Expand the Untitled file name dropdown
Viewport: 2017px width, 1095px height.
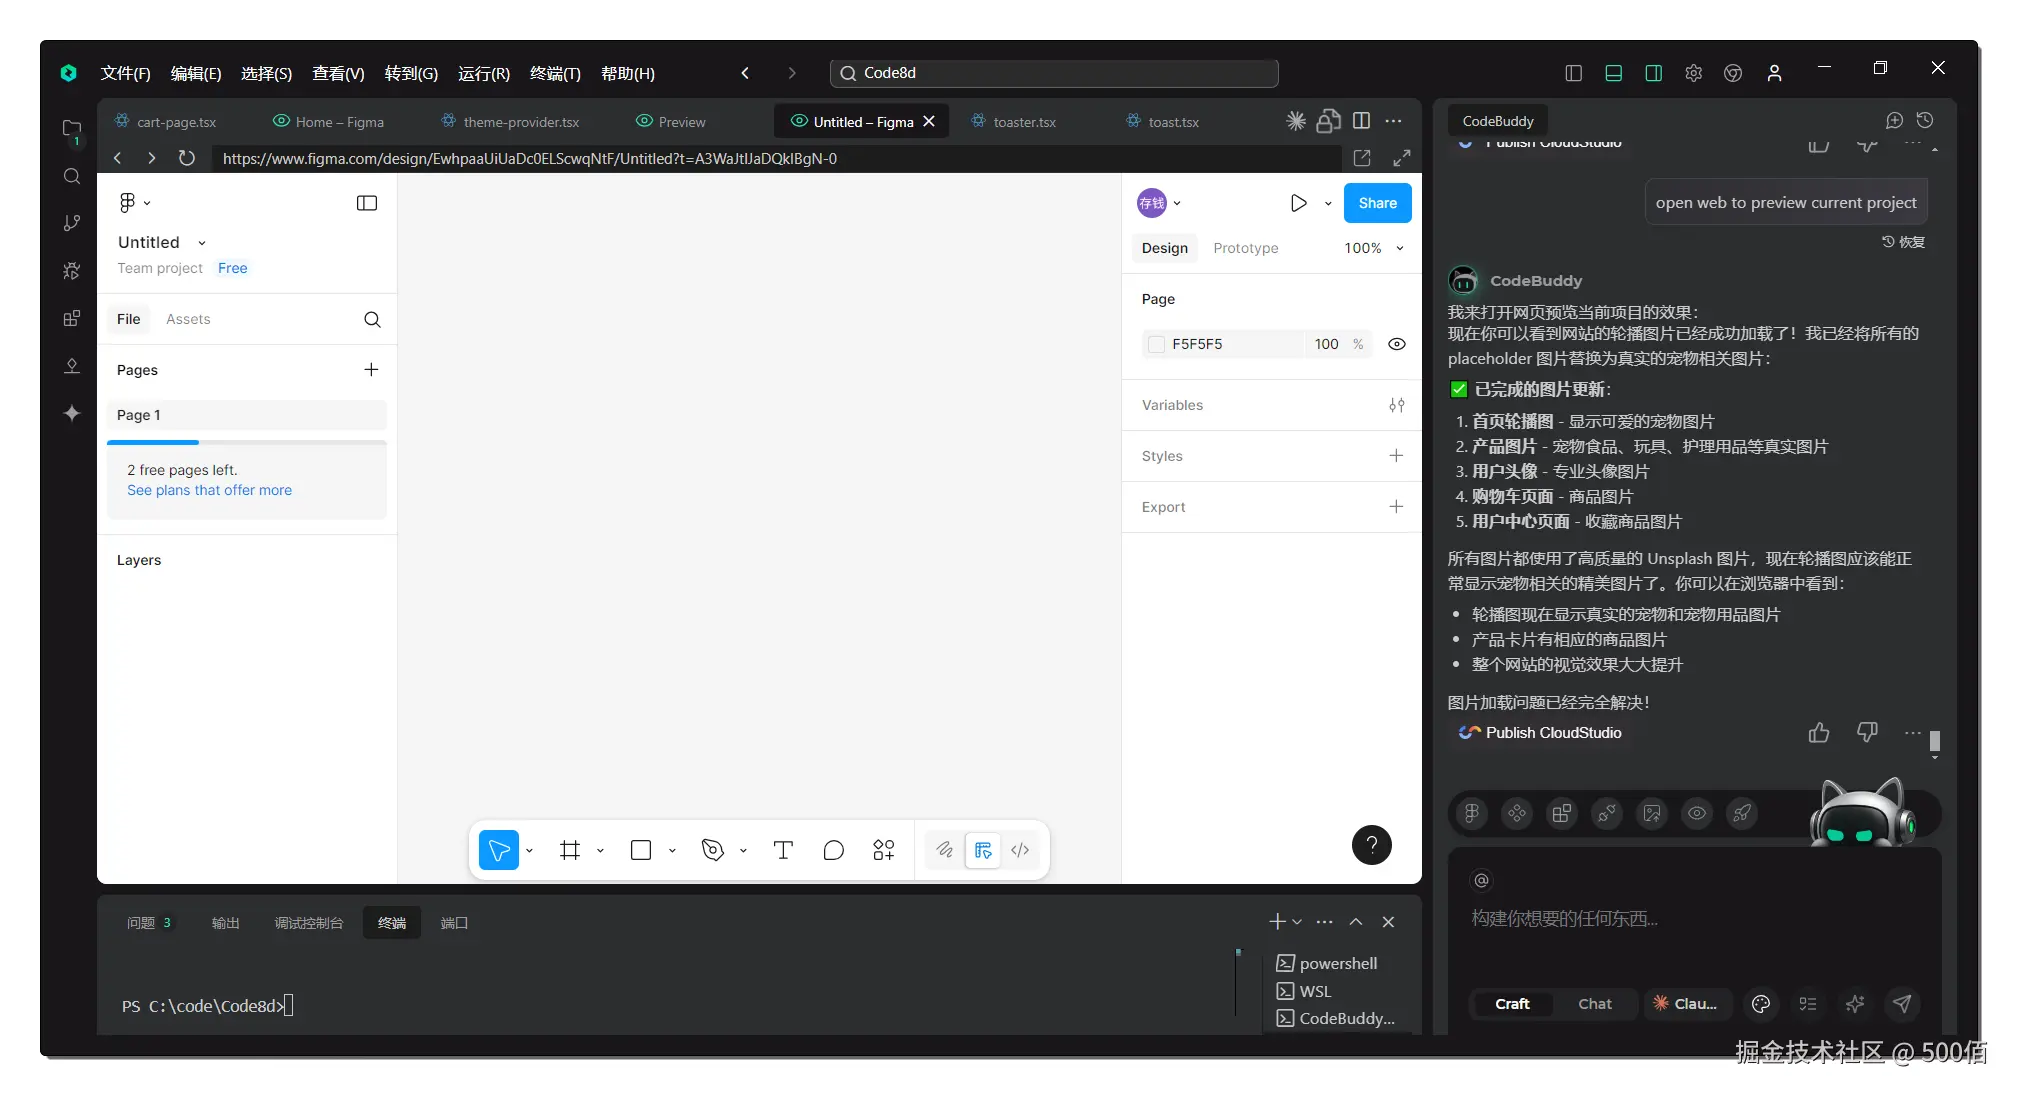(201, 243)
